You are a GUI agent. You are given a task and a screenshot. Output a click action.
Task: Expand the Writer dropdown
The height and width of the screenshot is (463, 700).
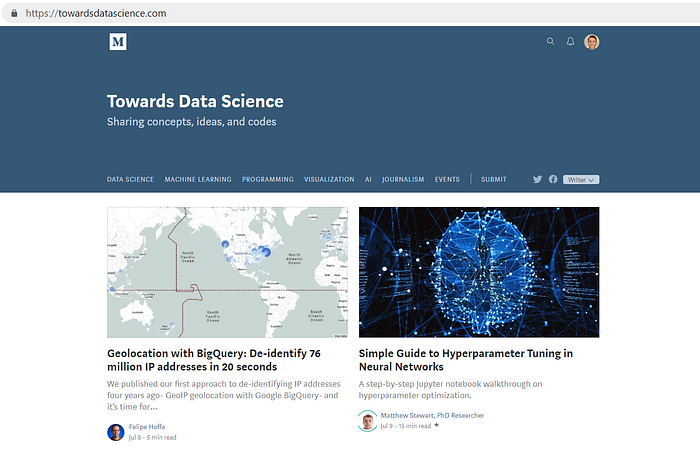(581, 179)
